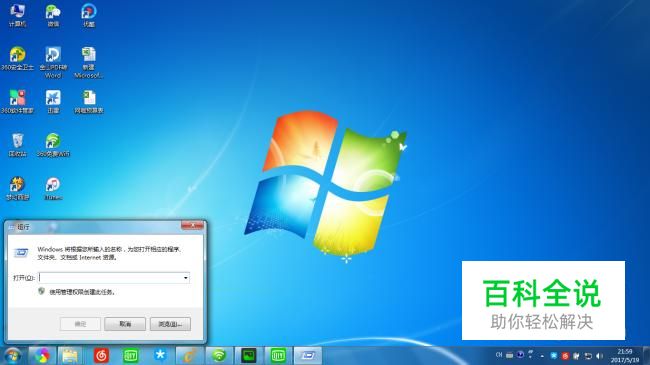Screen dimensions: 650x365
Task: Show hidden system tray icons
Action: point(542,356)
